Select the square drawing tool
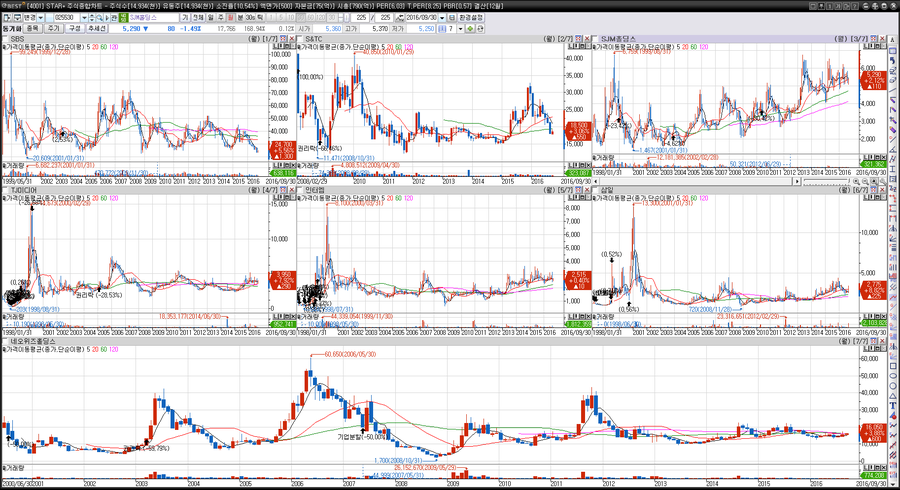 coord(893,367)
